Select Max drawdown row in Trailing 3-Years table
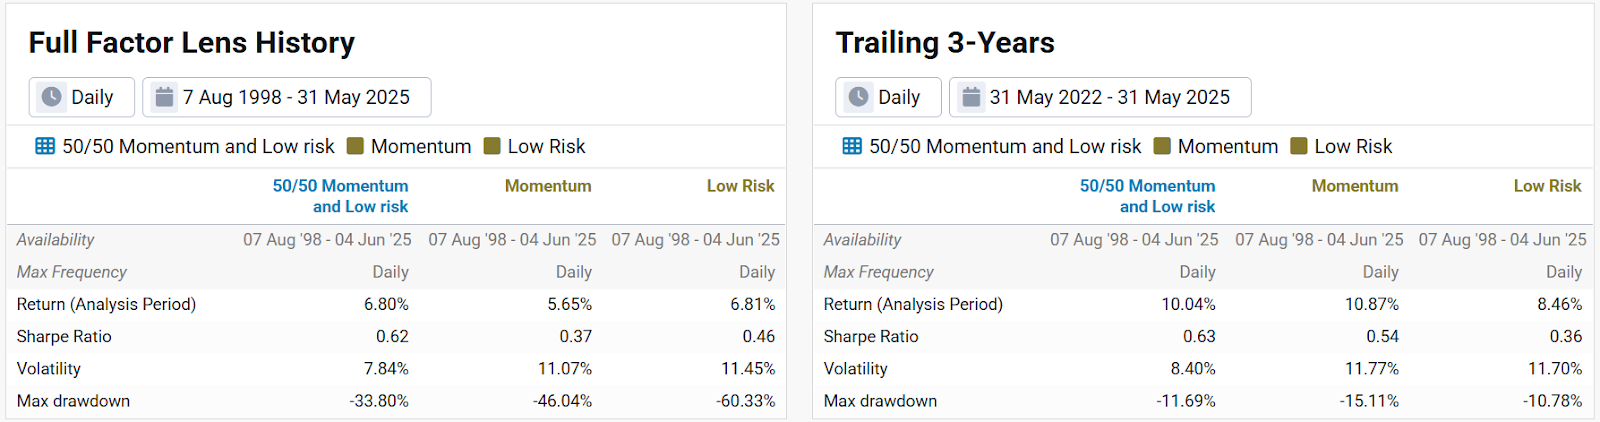The image size is (1600, 422). tap(880, 401)
